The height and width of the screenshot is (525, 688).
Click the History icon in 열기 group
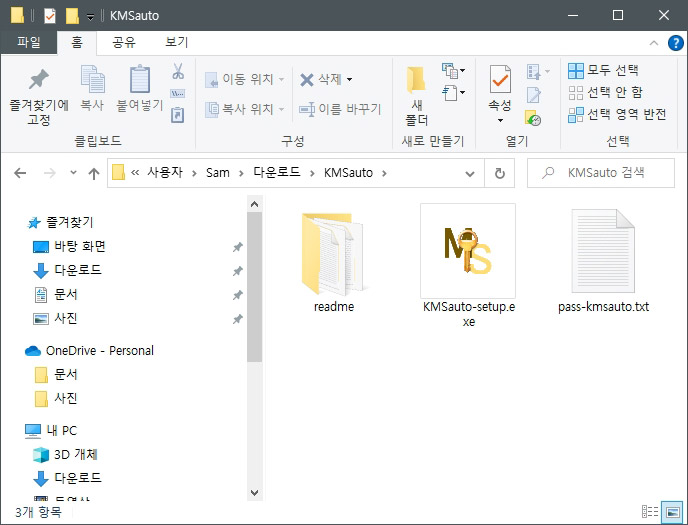pyautogui.click(x=533, y=118)
